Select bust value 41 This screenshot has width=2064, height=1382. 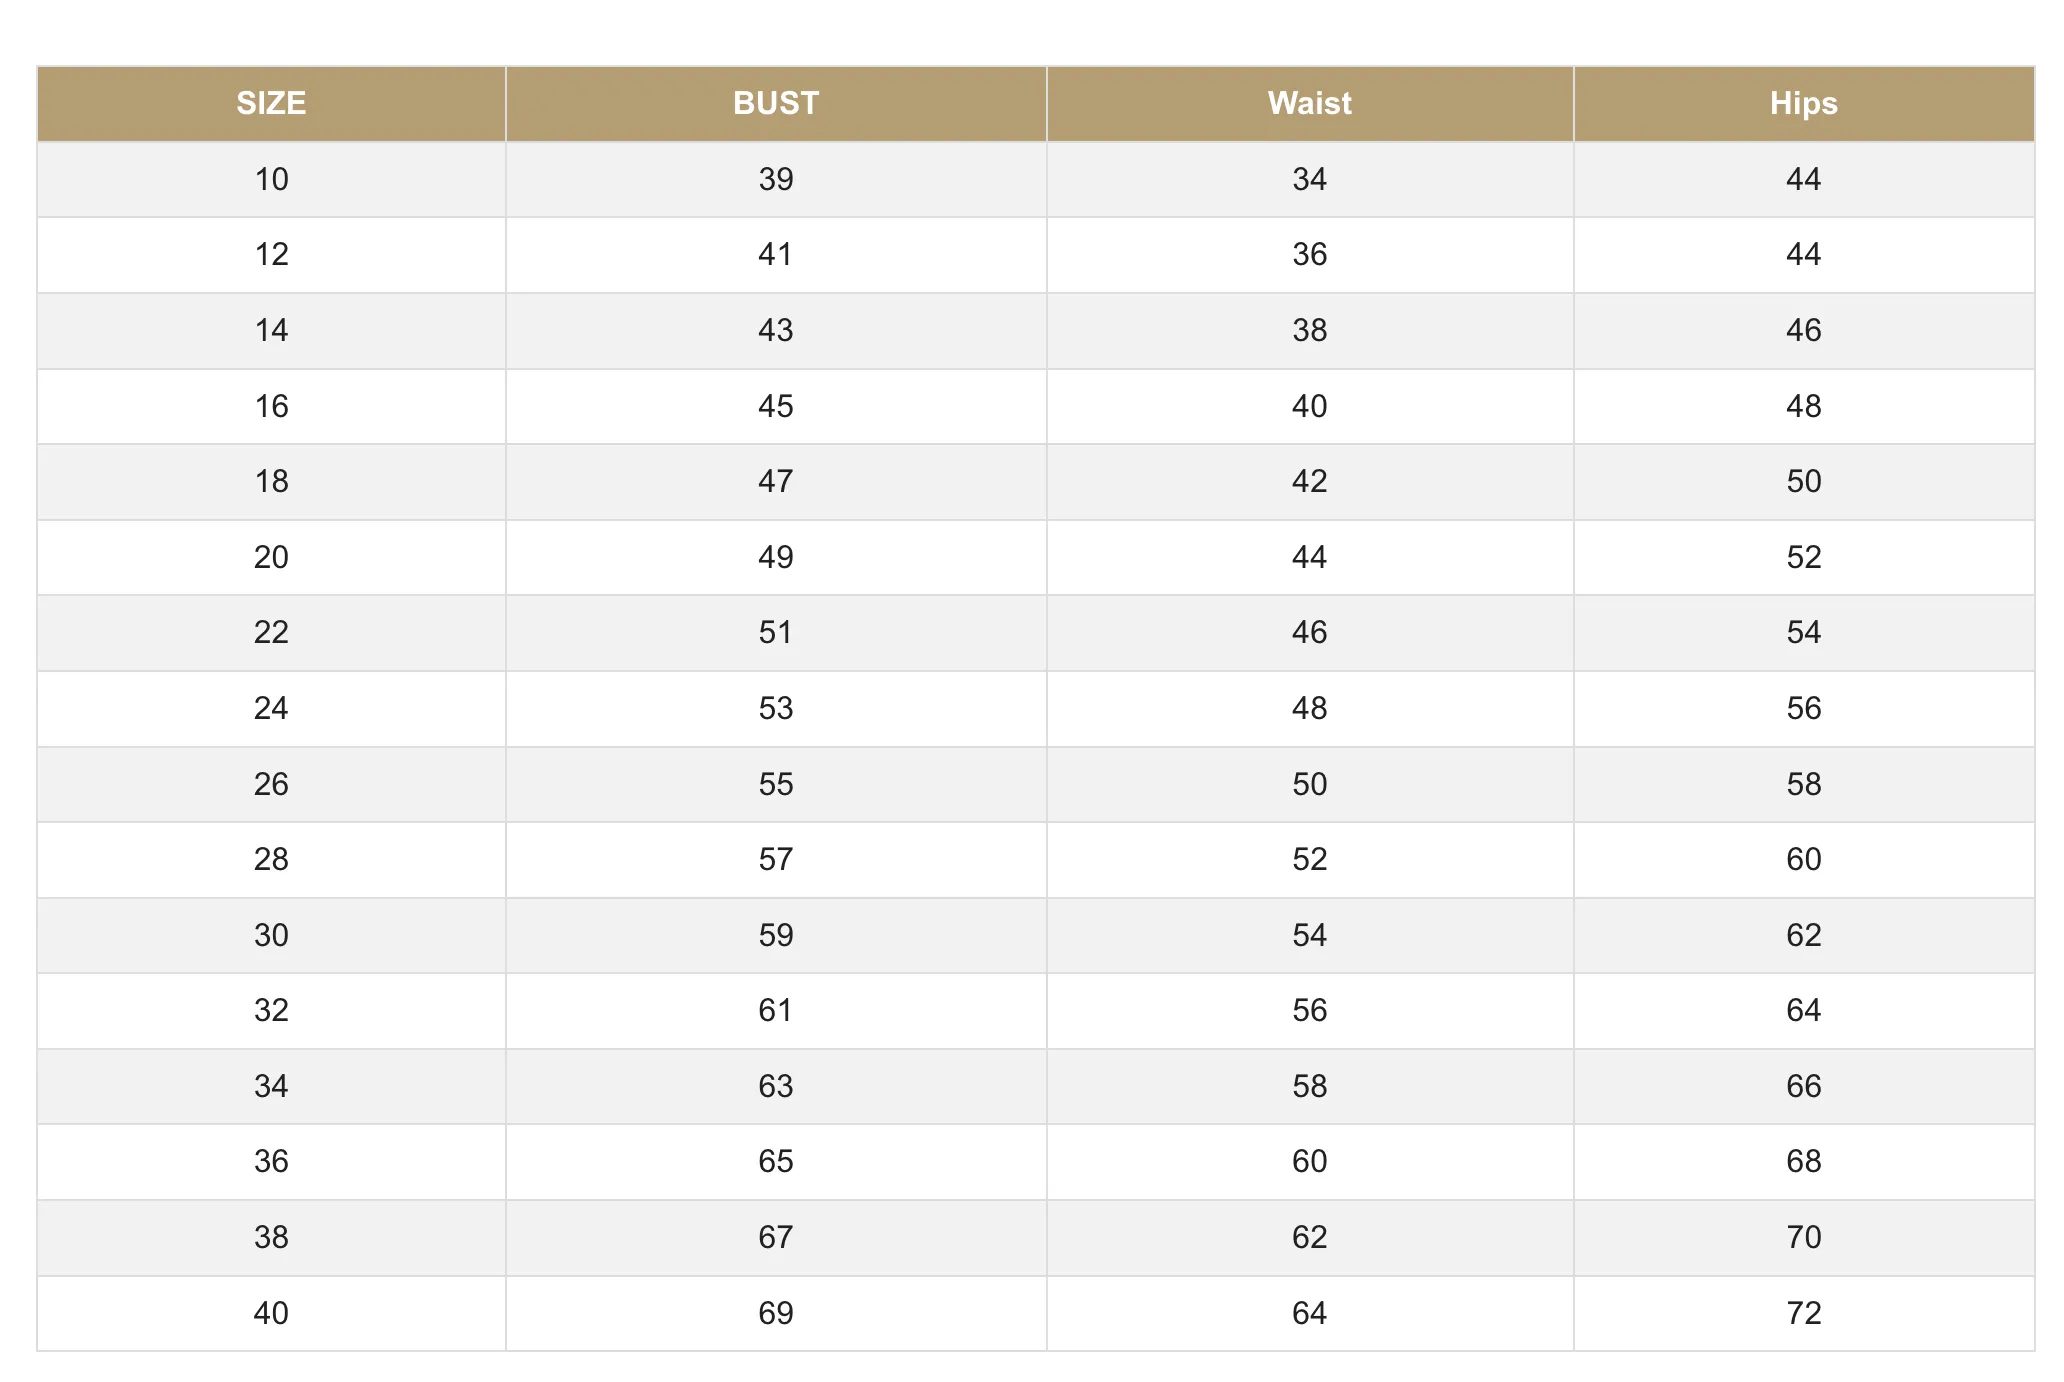coord(776,254)
